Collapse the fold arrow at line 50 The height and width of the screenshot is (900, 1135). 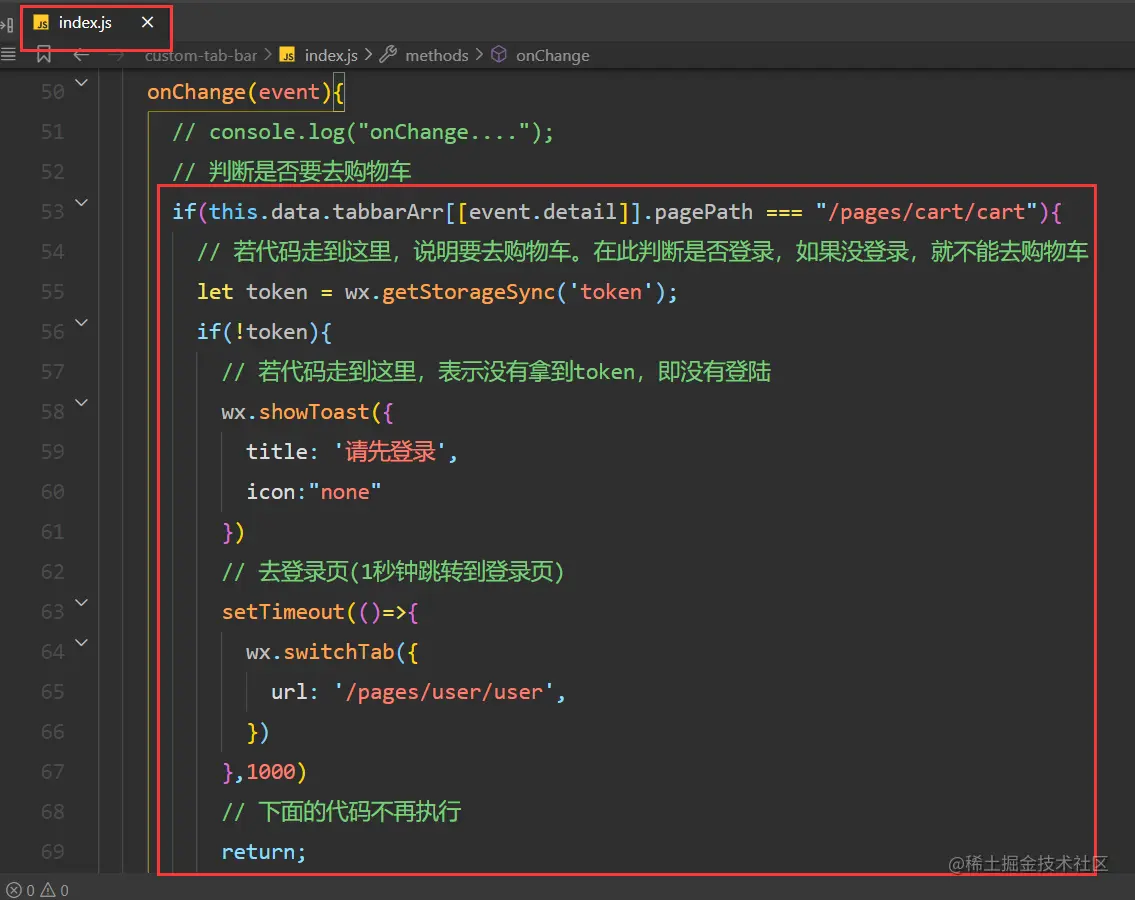click(82, 83)
